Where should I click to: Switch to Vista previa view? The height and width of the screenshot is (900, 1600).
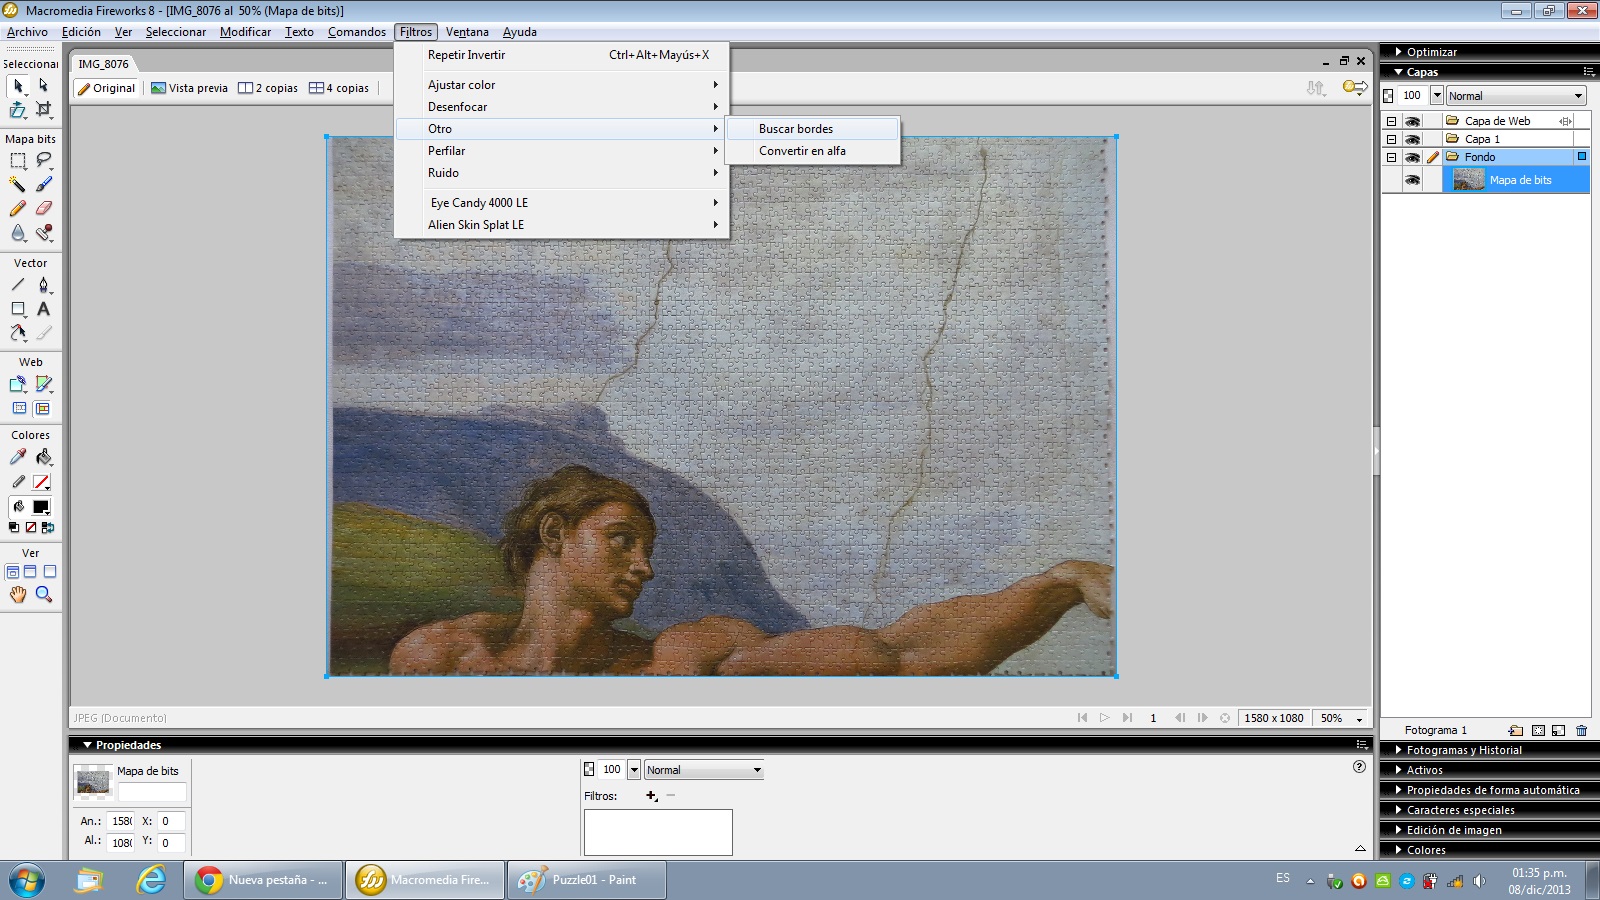click(190, 88)
